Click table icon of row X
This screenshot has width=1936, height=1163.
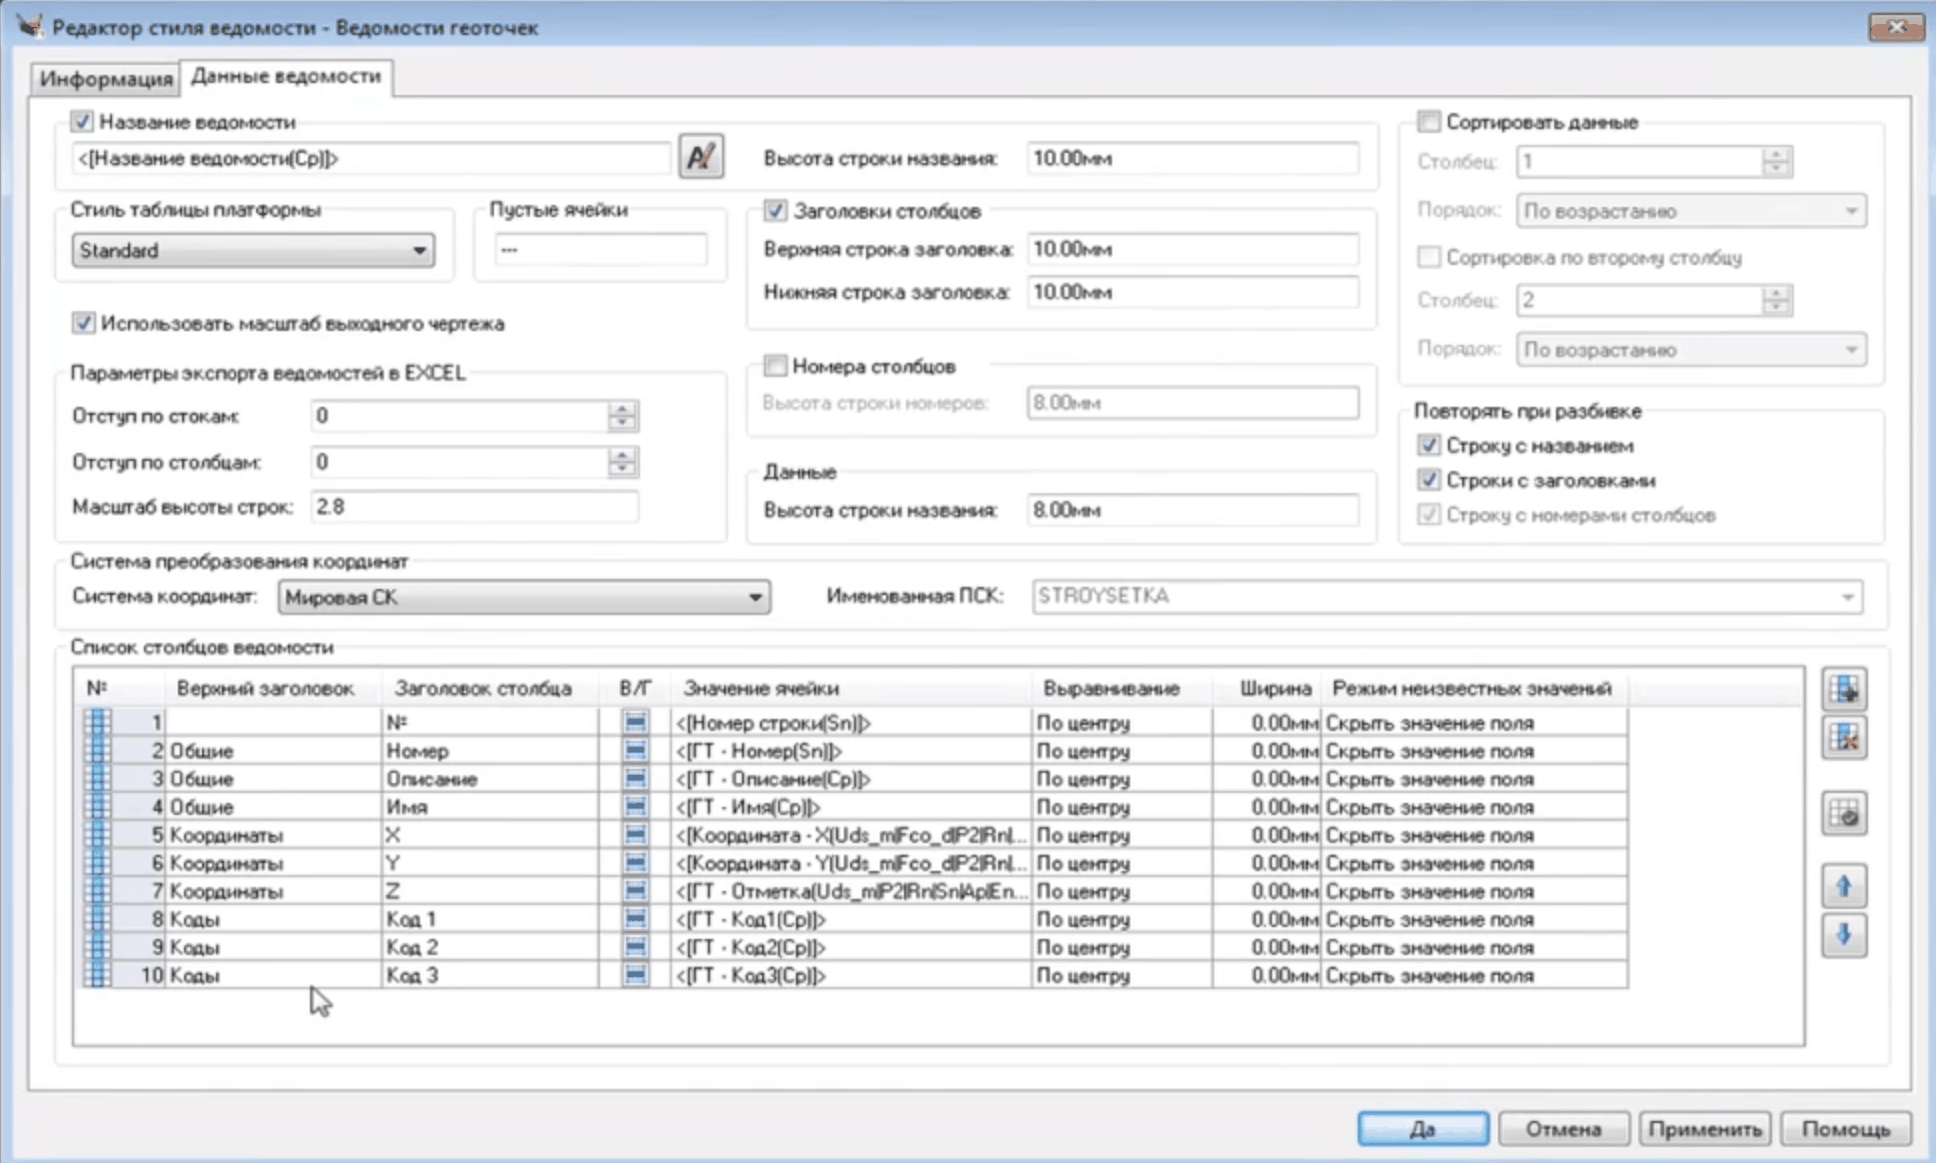[x=97, y=834]
